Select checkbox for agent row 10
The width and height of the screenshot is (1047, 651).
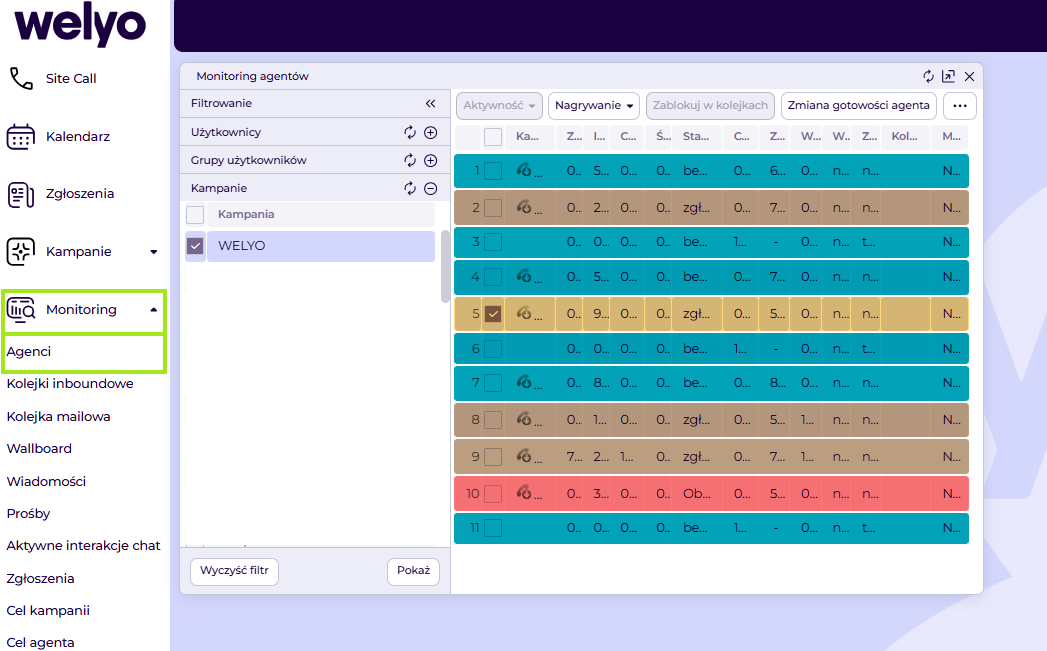(493, 494)
